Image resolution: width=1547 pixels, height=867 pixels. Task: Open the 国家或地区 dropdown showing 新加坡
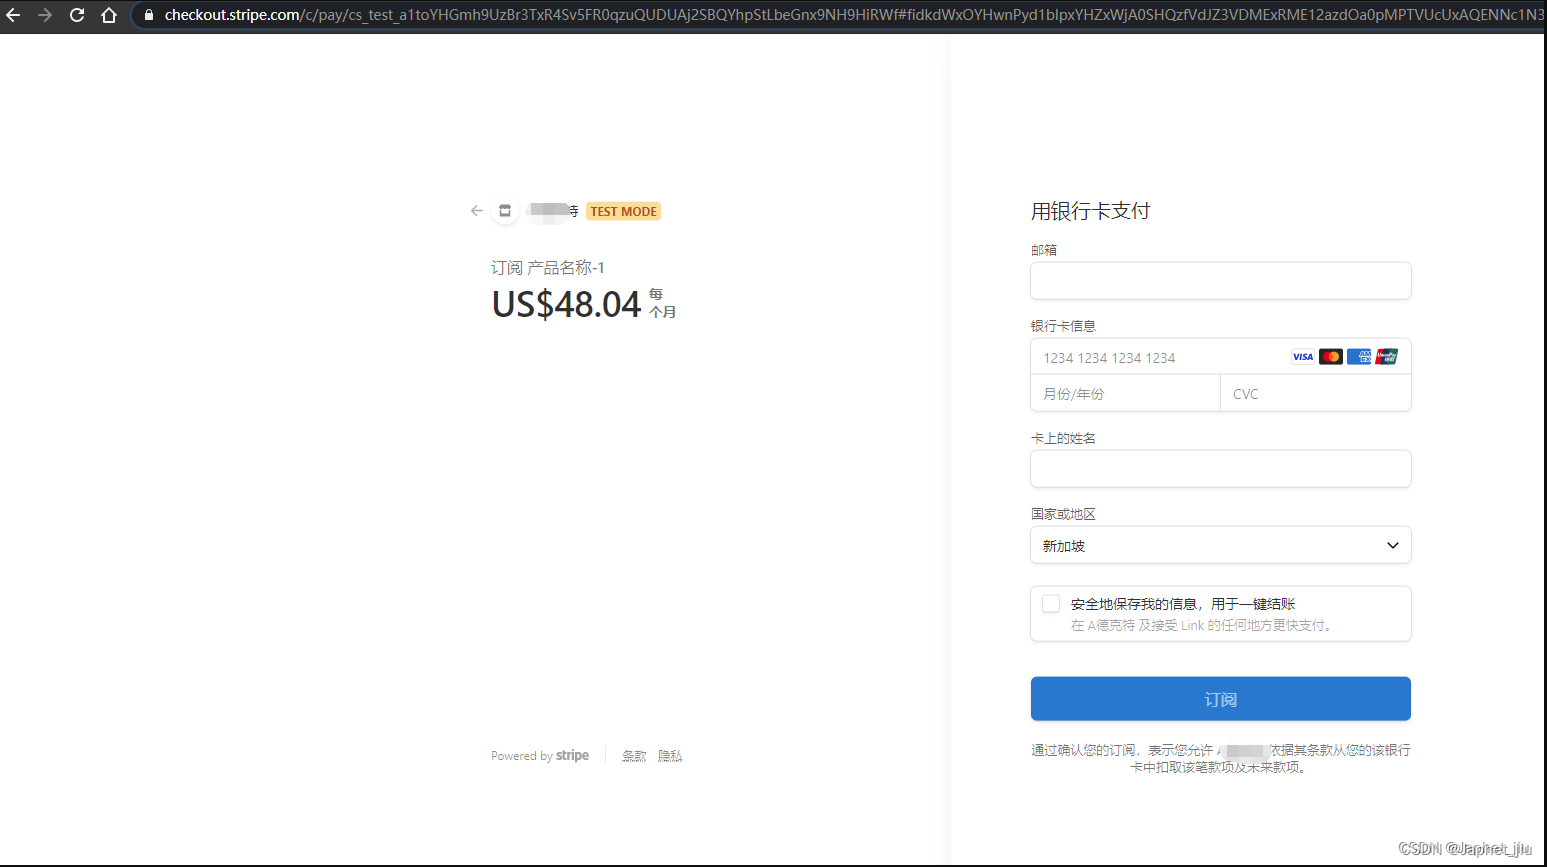coord(1221,545)
